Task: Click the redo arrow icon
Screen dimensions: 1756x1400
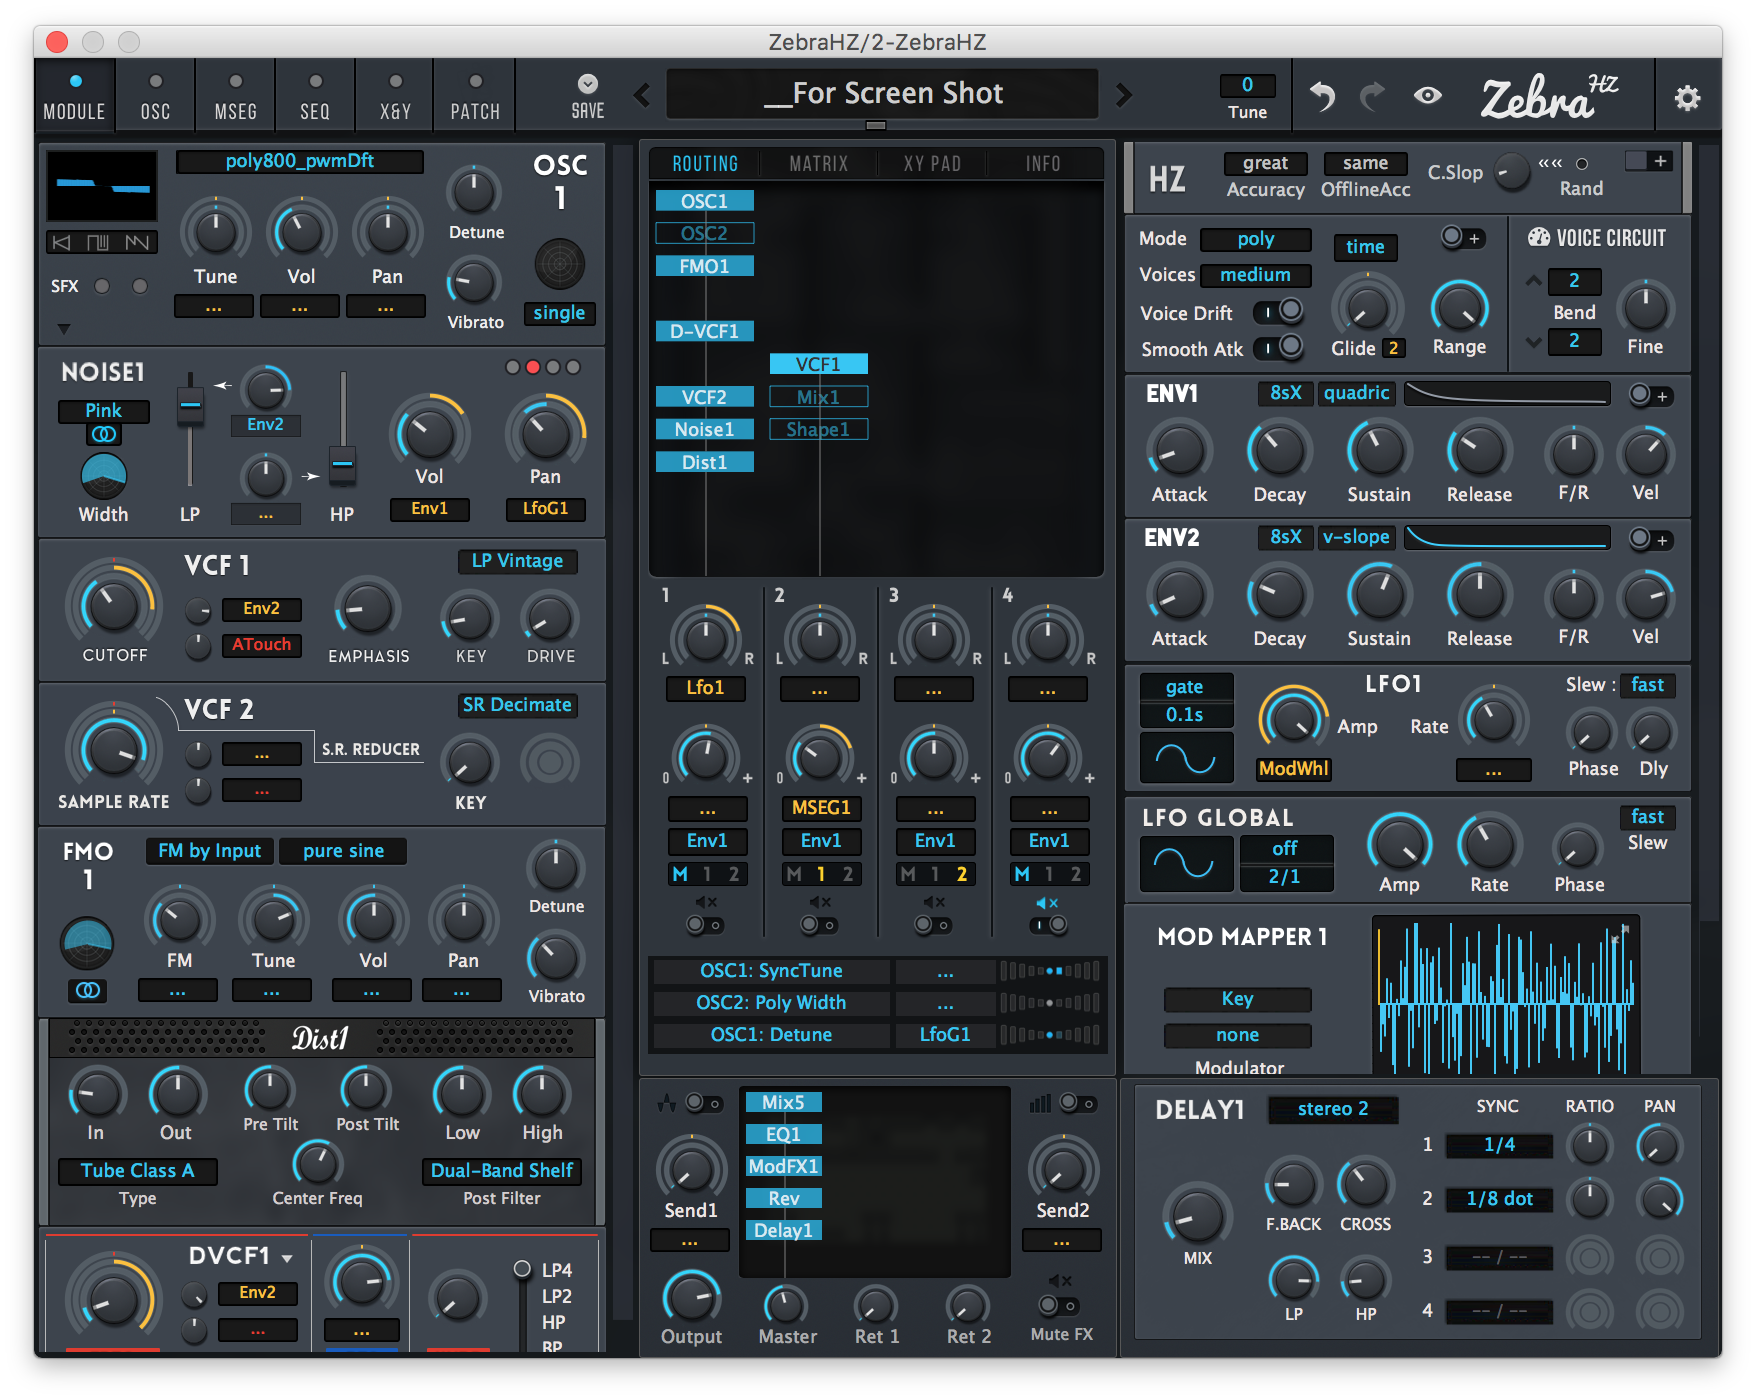Action: pyautogui.click(x=1373, y=96)
